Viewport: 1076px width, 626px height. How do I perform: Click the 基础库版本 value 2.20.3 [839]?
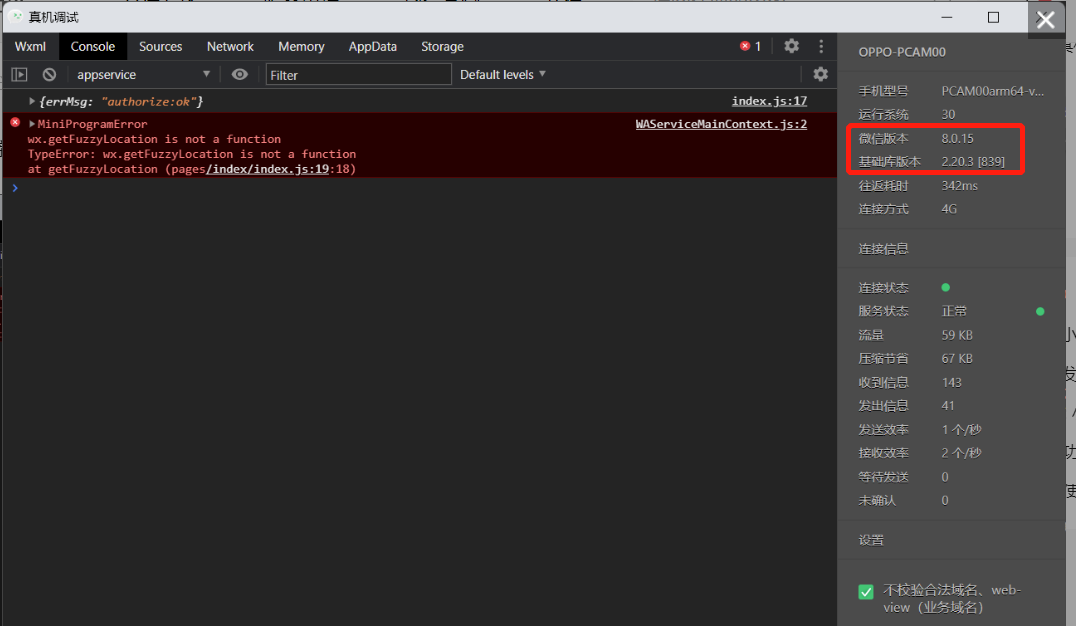pyautogui.click(x=972, y=161)
